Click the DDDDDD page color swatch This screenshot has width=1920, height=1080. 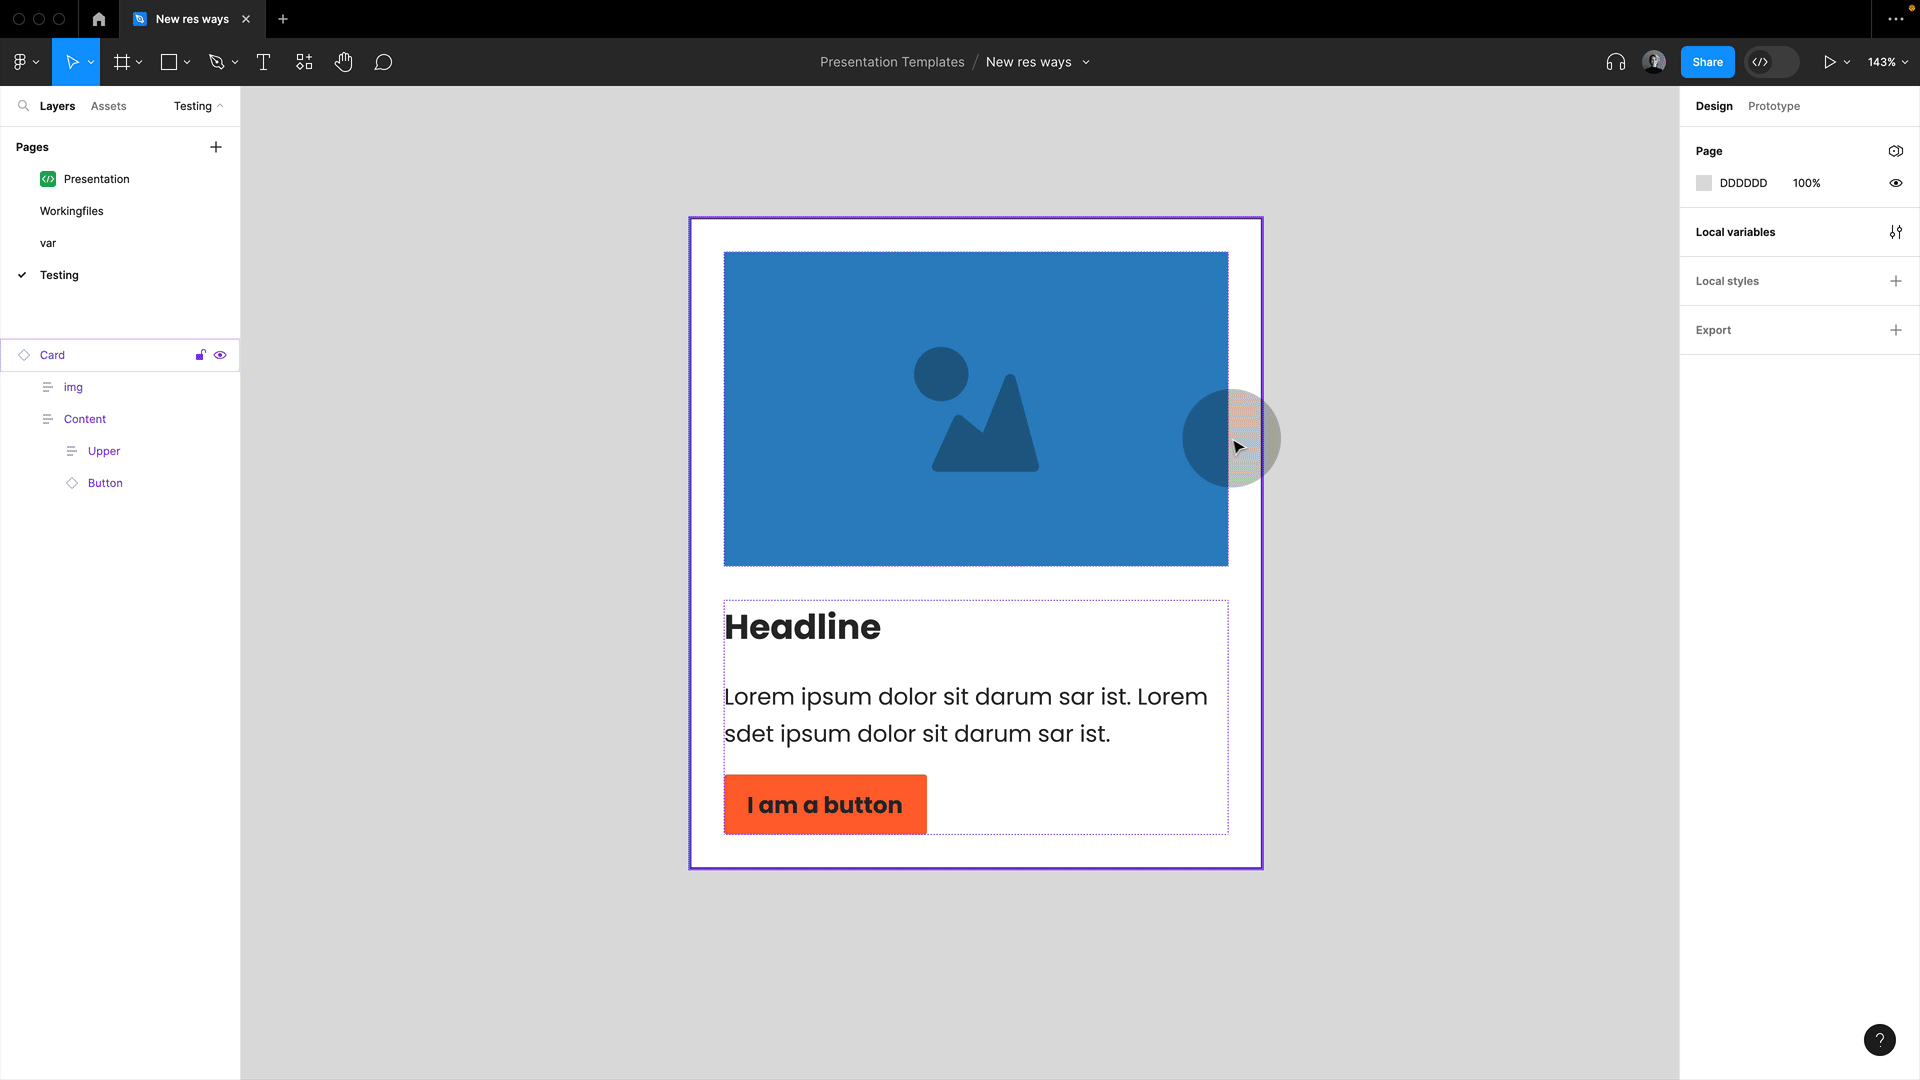point(1704,183)
